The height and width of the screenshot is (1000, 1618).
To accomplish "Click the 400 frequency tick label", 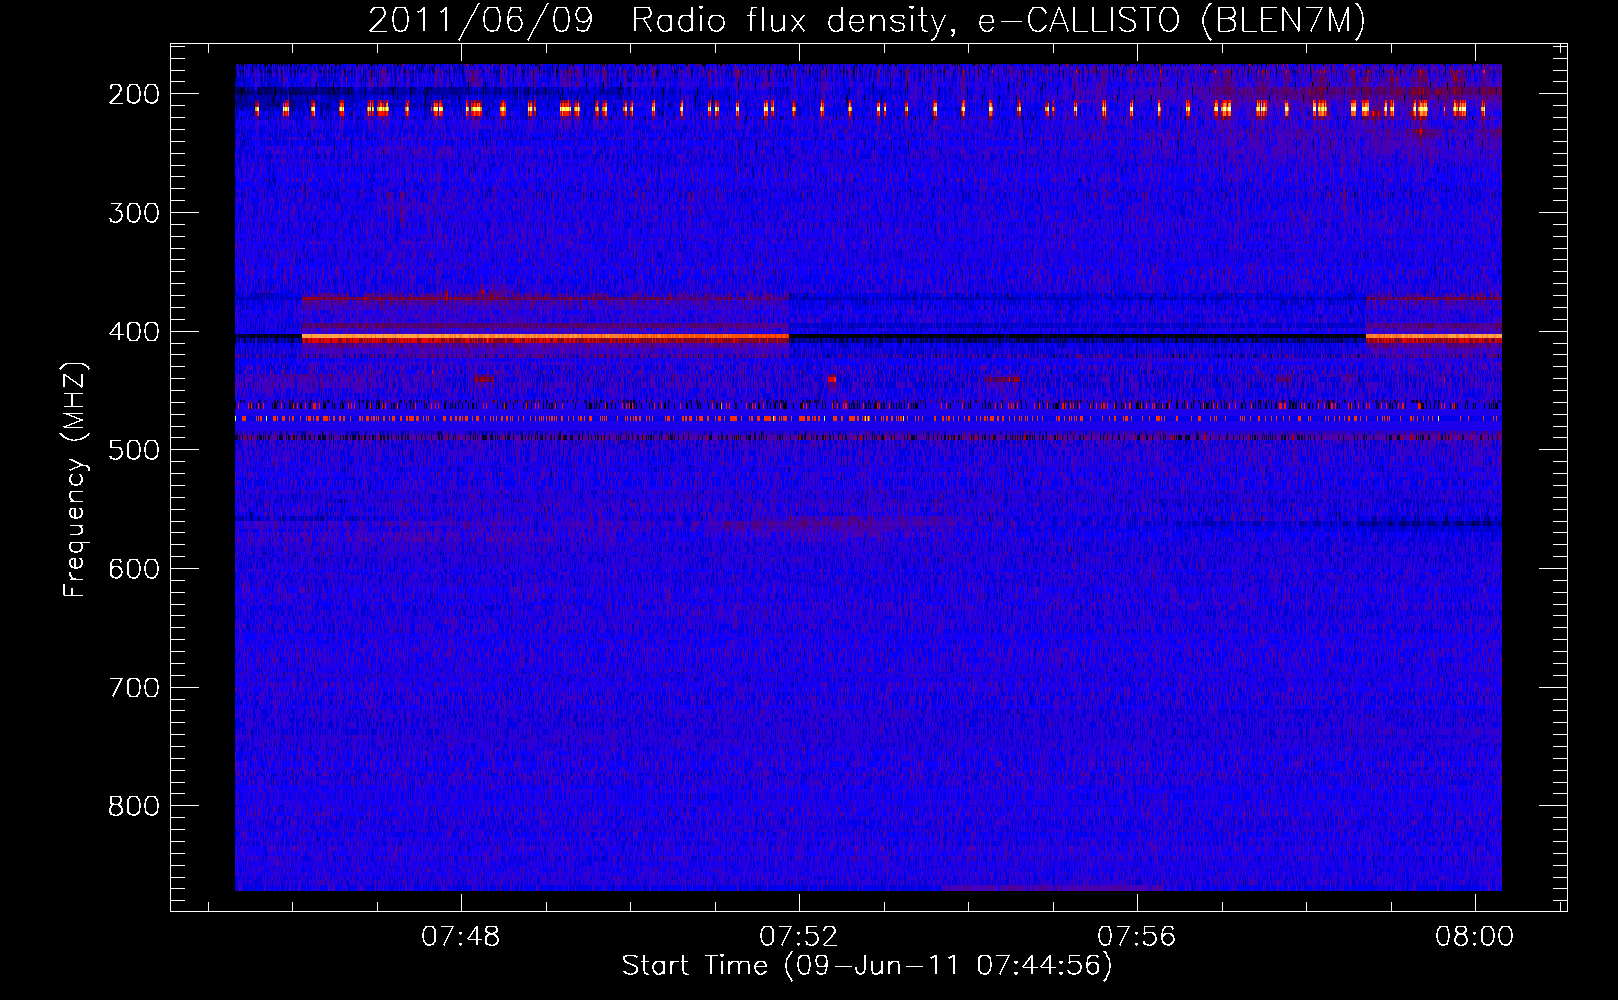I will coord(134,332).
